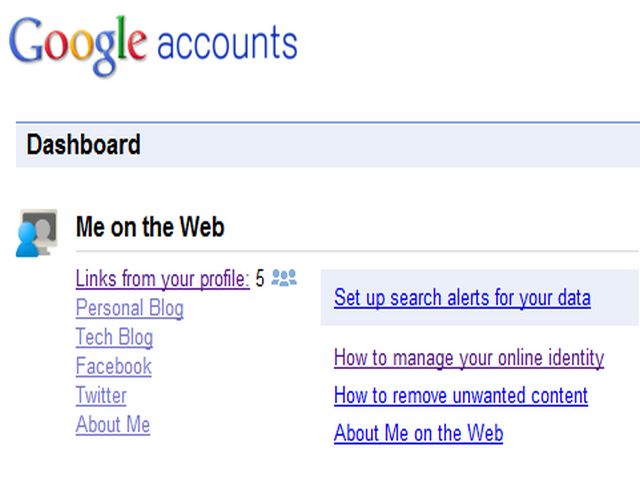Click the Dashboard heading text
This screenshot has width=640, height=480.
tap(83, 145)
